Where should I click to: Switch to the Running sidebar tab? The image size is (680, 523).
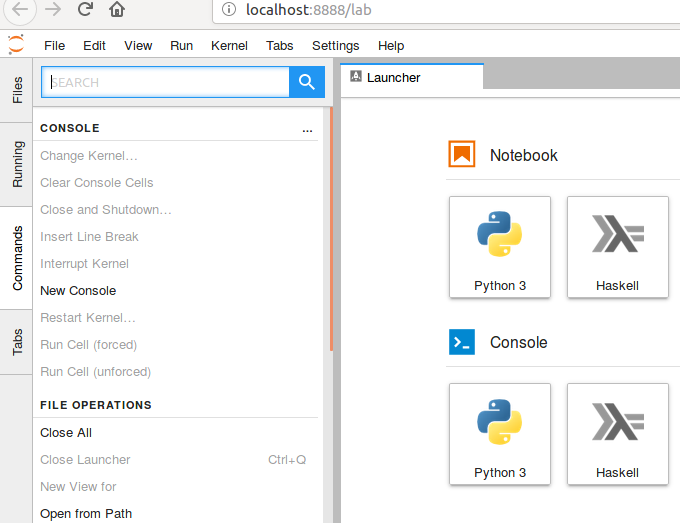tap(16, 164)
